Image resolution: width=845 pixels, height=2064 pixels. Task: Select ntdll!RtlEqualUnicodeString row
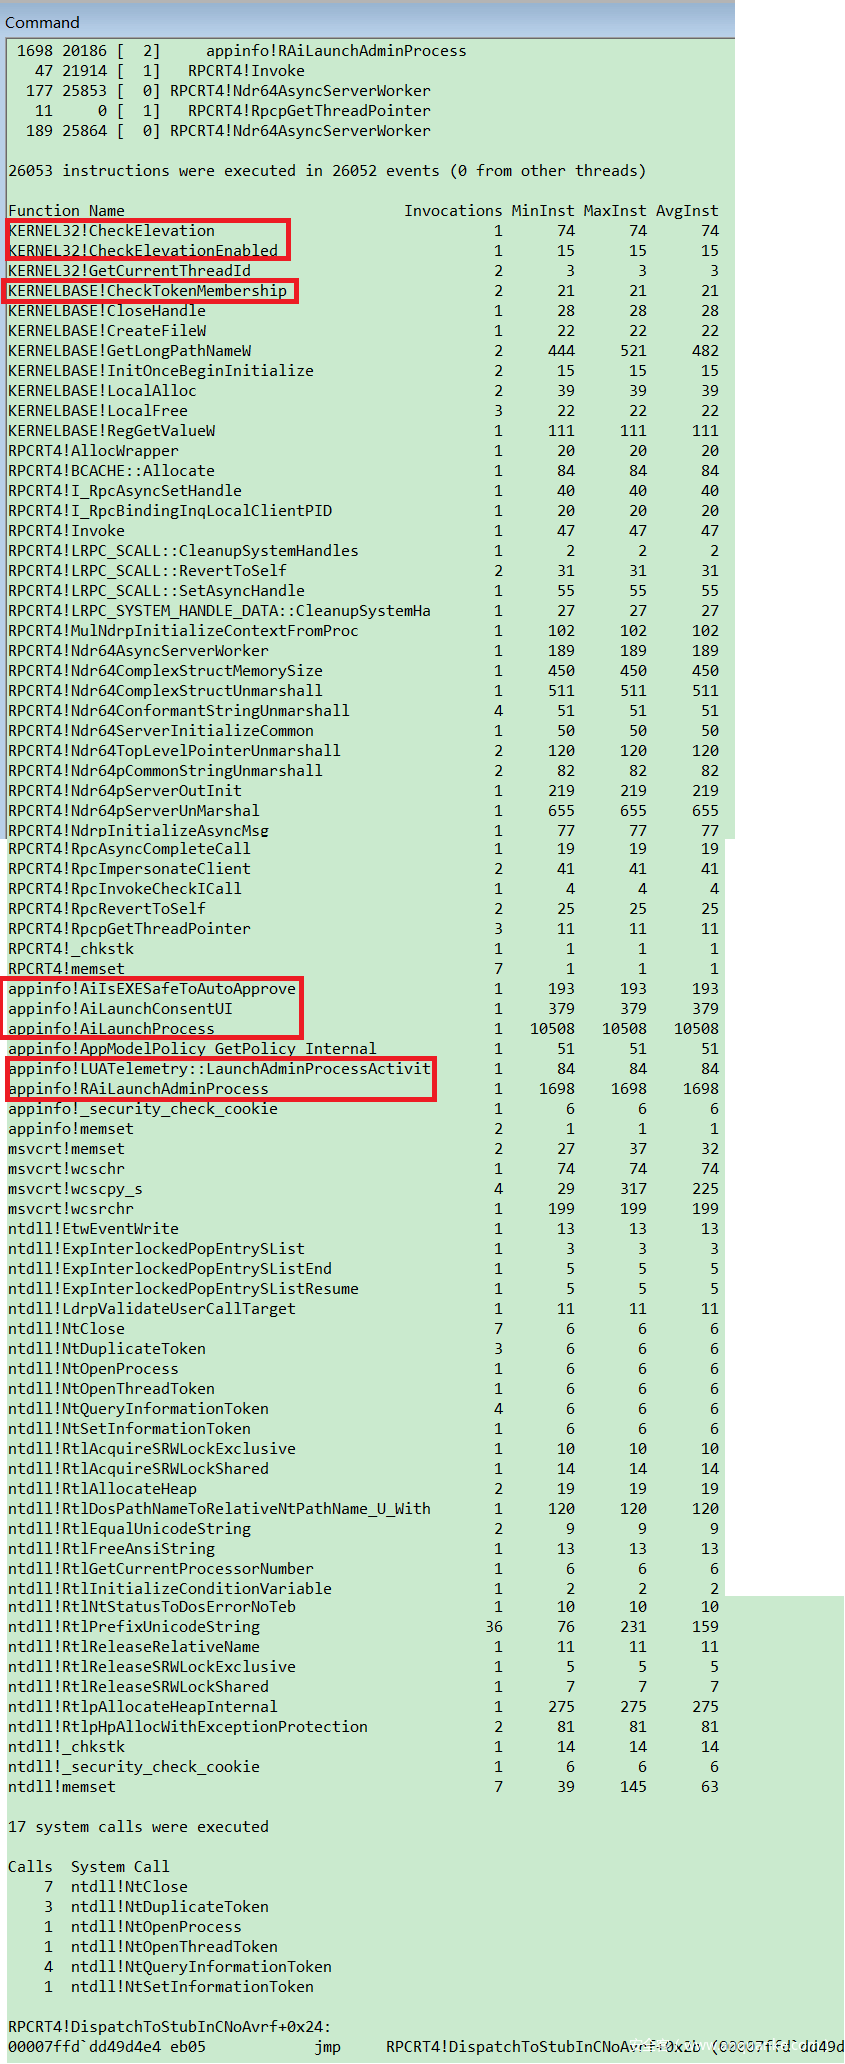click(363, 1528)
